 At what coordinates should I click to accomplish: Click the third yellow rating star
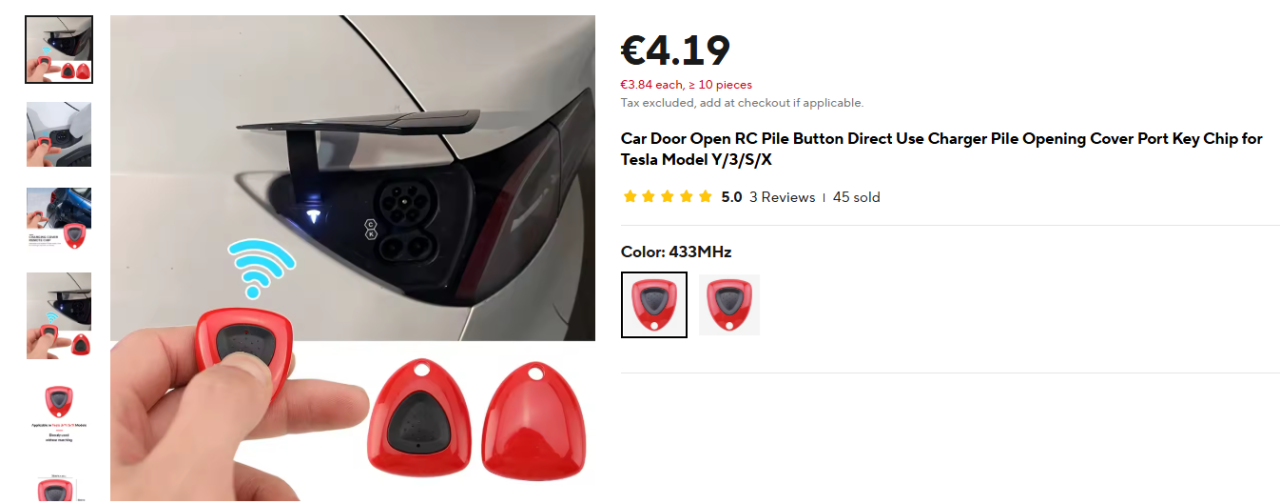coord(668,197)
